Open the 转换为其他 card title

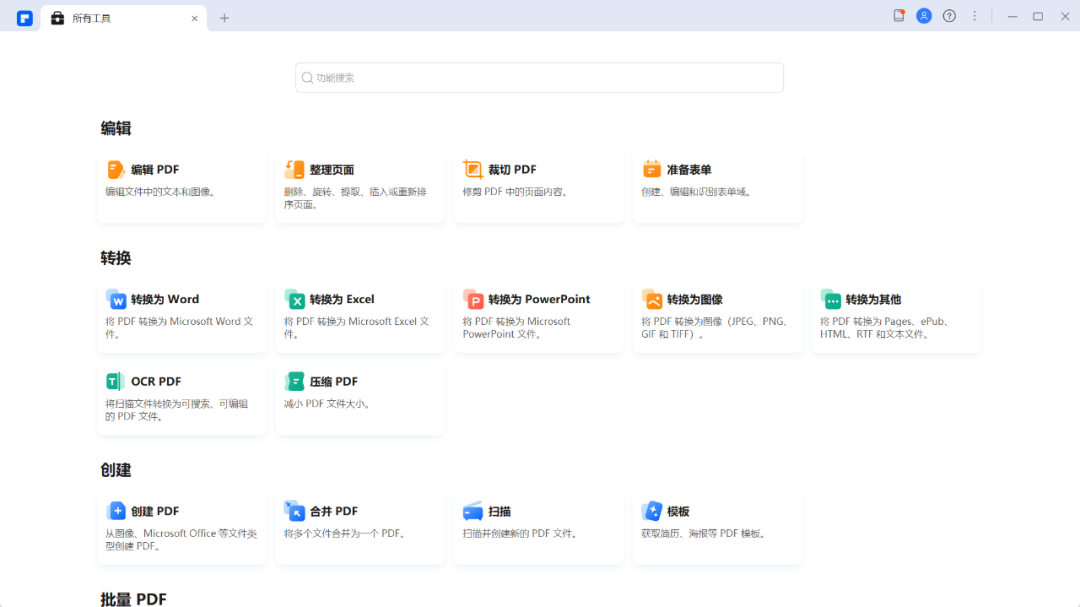coord(873,299)
